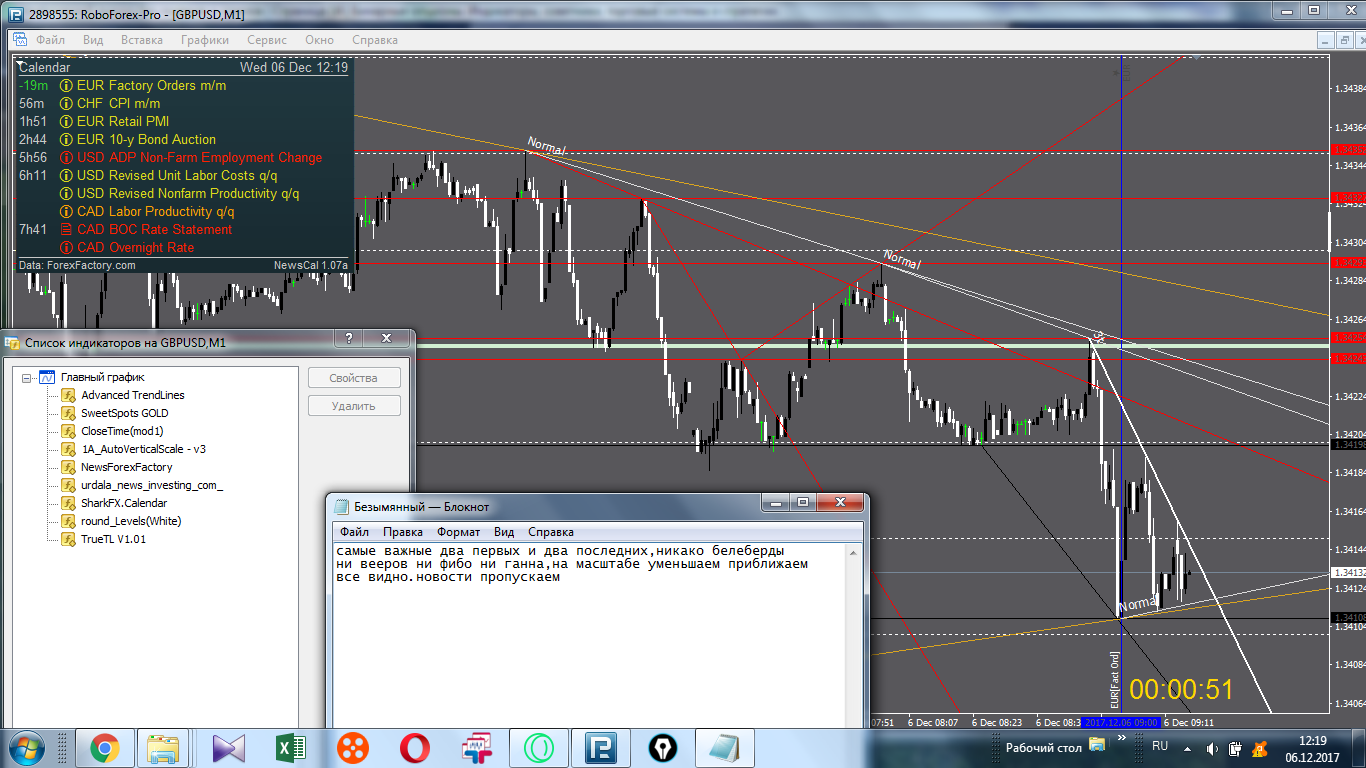
Task: Click the black pen-nib taskbar icon
Action: tap(662, 747)
